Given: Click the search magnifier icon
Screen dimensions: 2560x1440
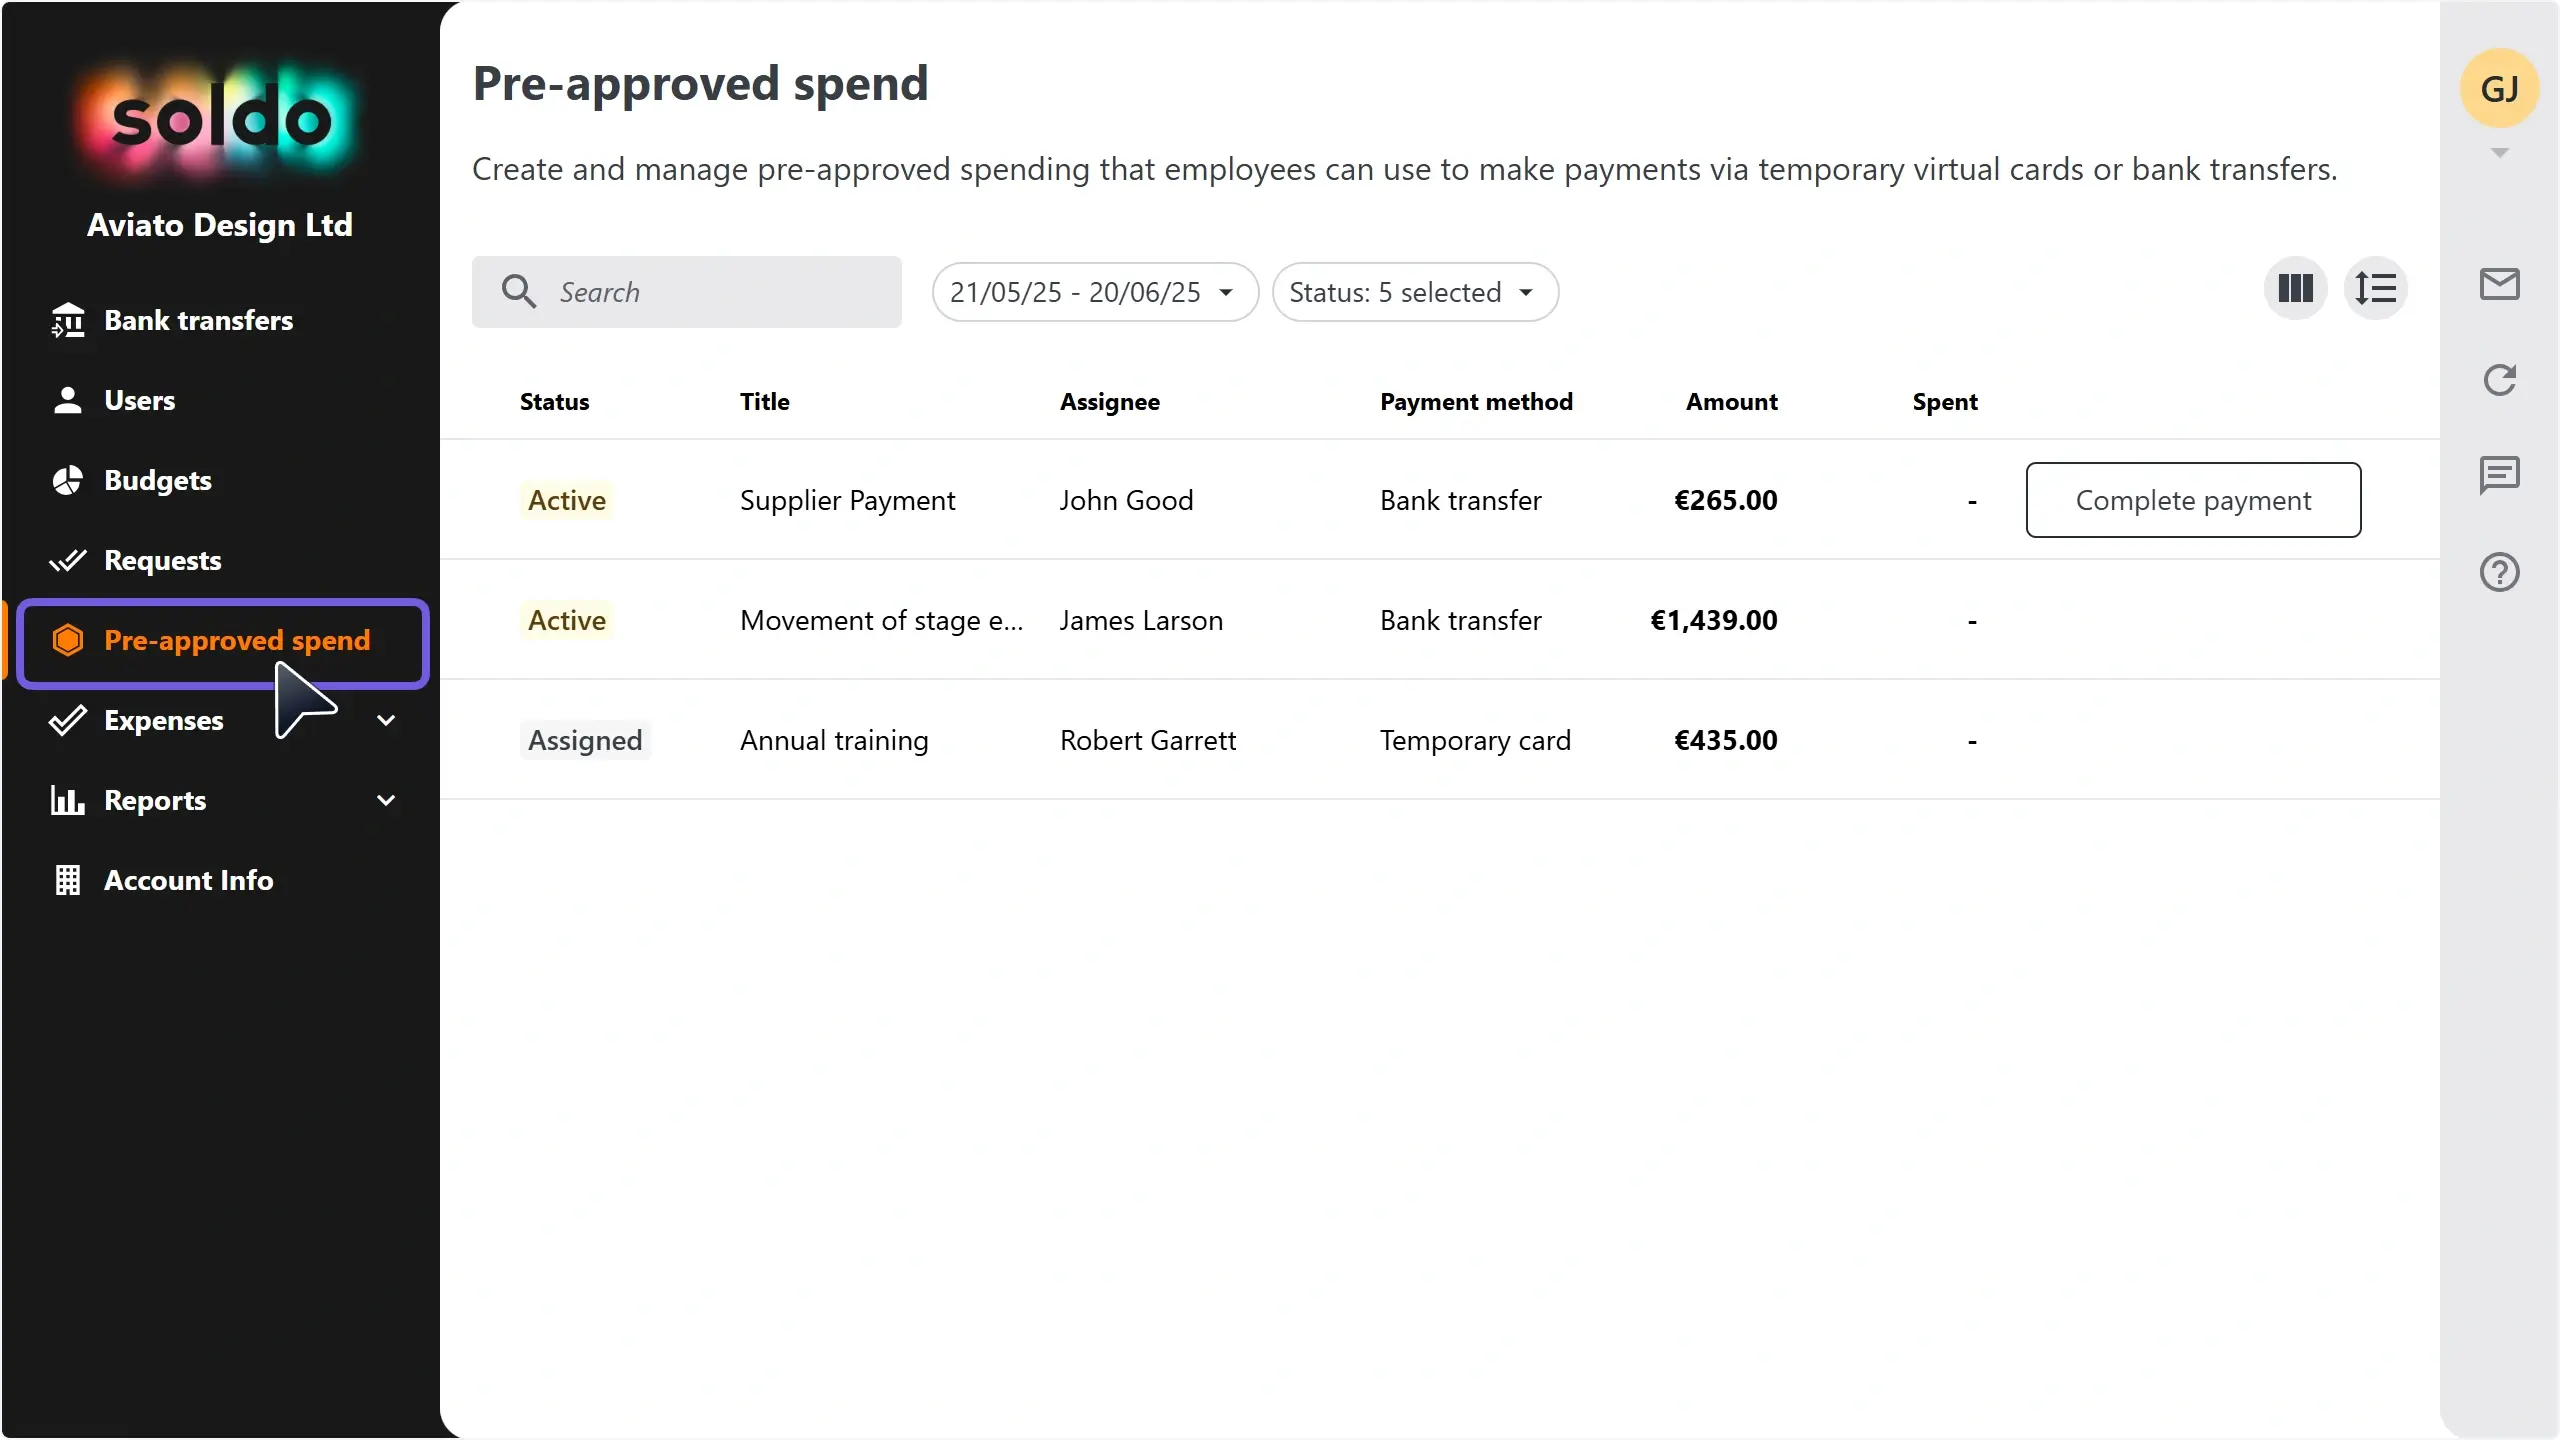Looking at the screenshot, I should coord(519,291).
